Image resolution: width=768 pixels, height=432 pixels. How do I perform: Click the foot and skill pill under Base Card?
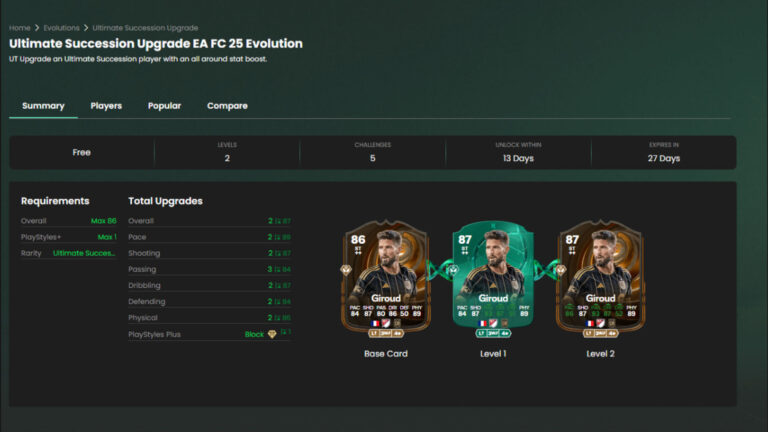(385, 333)
